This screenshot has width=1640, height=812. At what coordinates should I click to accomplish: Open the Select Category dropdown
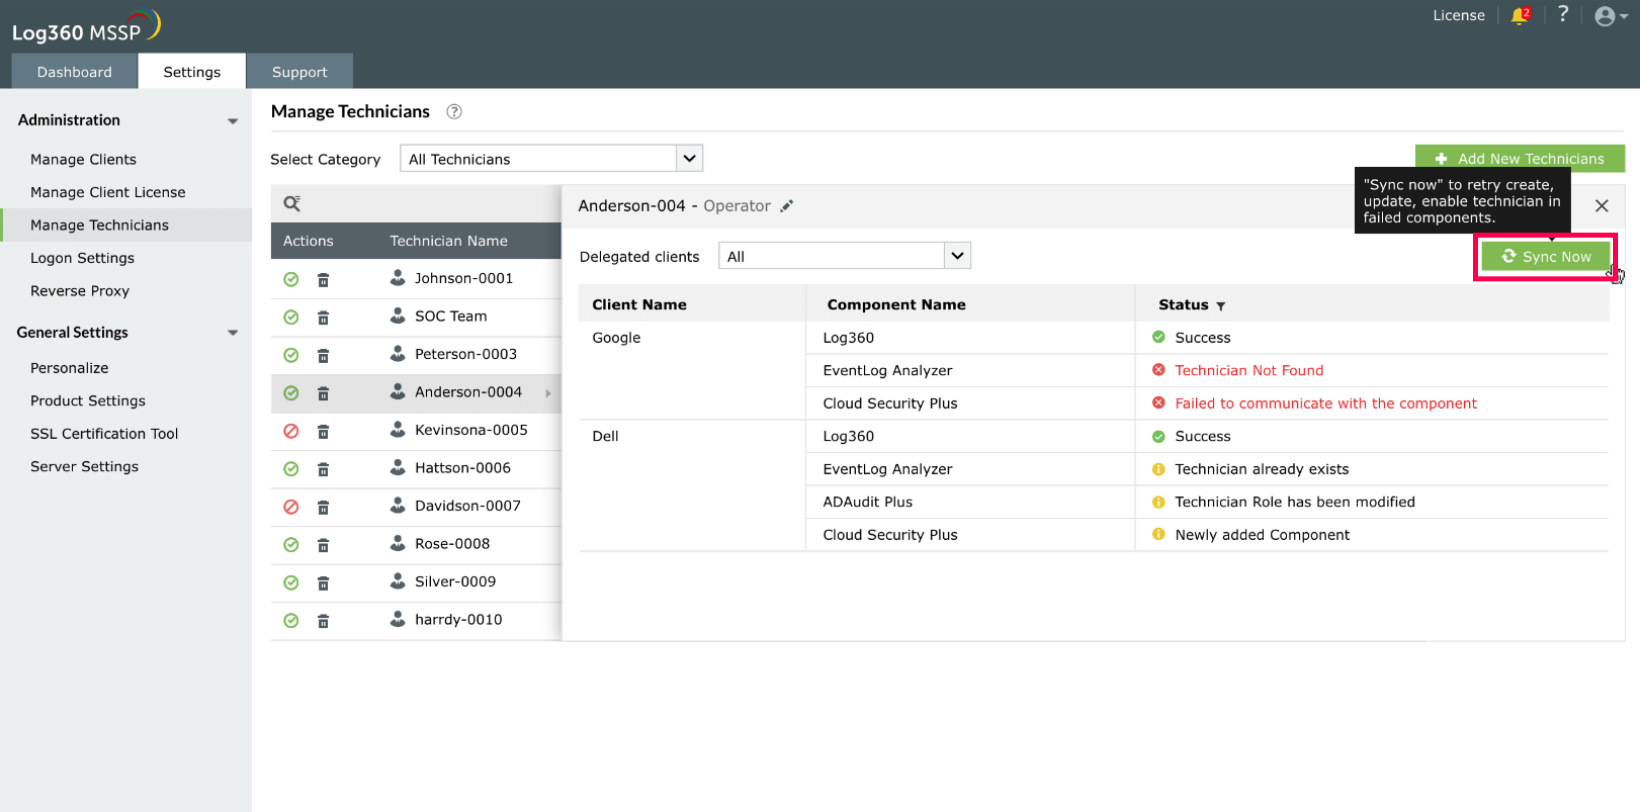point(551,159)
